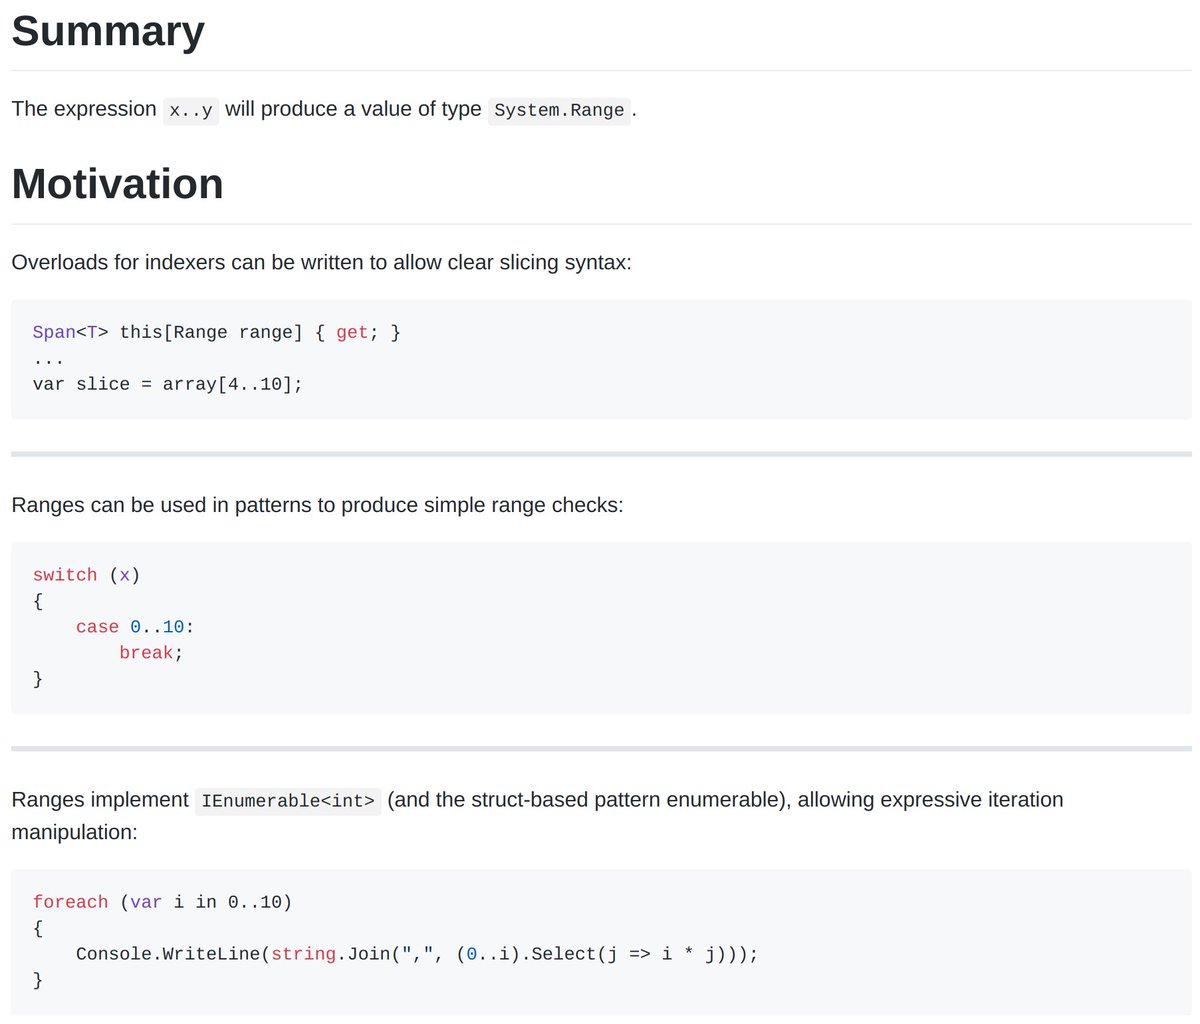Click the sentence about indexer overloads
Screen dimensions: 1200x1024
click(x=320, y=262)
